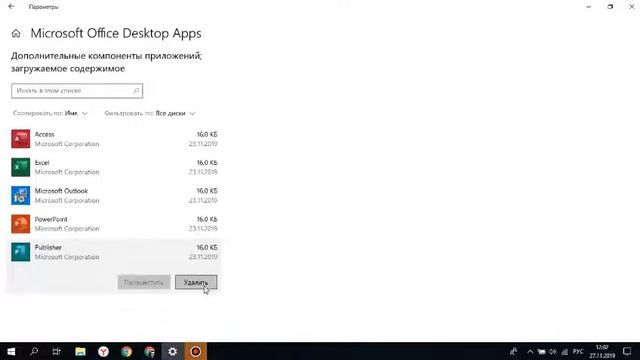Click the 16,0 КБ size in Access row
The width and height of the screenshot is (640, 360).
coord(207,134)
